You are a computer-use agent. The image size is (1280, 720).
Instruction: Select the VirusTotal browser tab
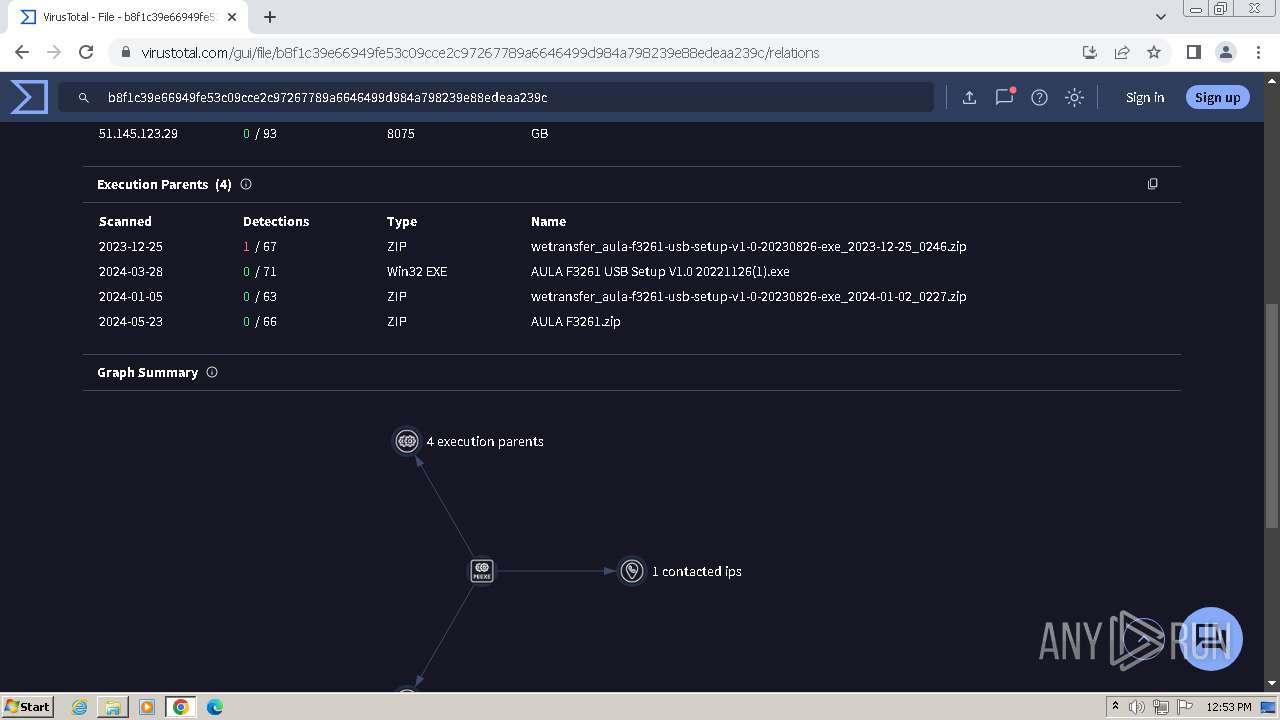point(129,17)
